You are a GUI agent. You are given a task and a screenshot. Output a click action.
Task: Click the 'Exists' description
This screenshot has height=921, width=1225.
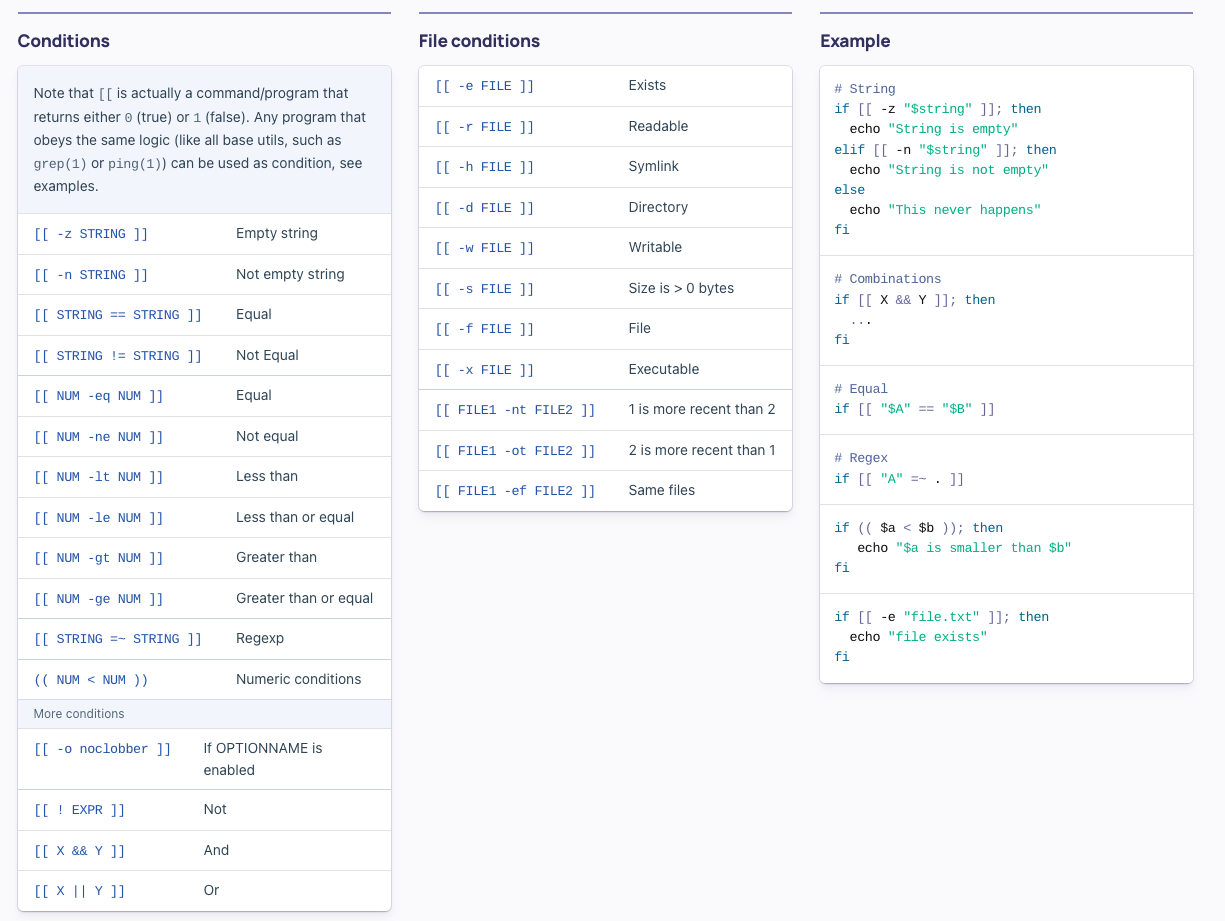[647, 85]
